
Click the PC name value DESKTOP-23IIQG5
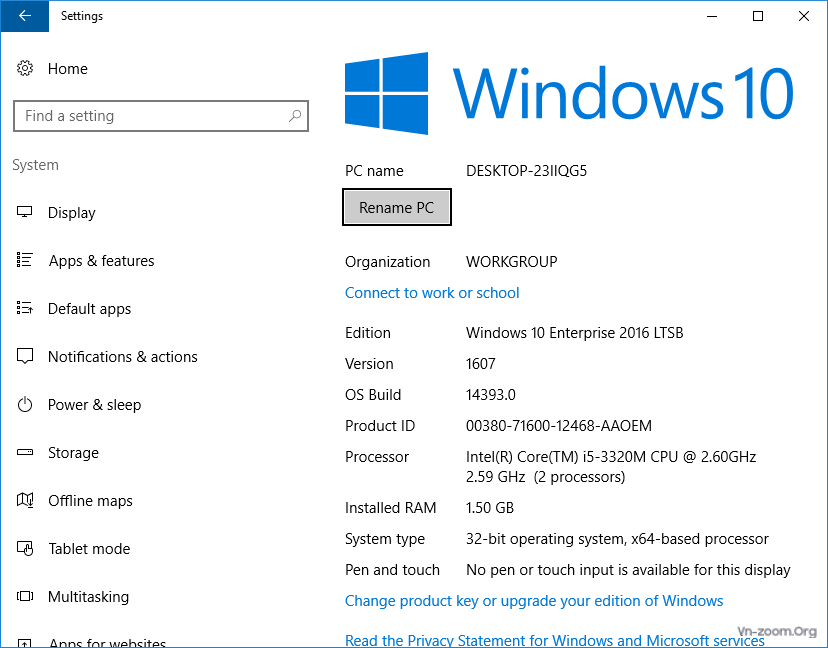(526, 171)
